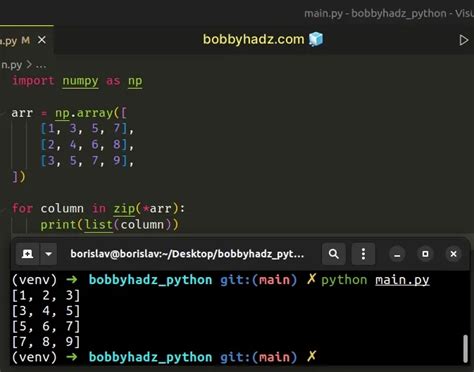The height and width of the screenshot is (372, 474).
Task: Click terminal scrollbar thumb
Action: [465, 349]
